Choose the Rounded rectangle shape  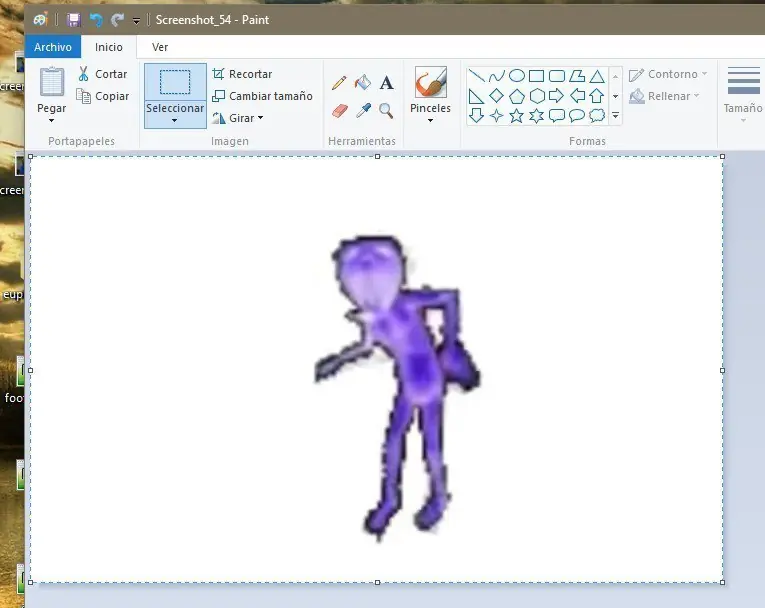557,76
